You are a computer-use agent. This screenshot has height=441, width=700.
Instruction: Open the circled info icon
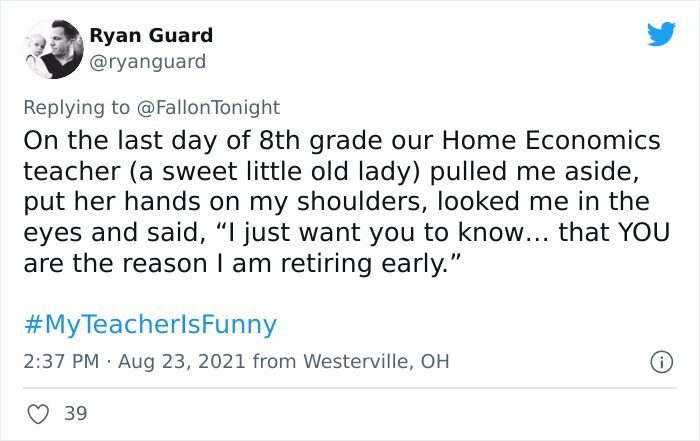(661, 362)
